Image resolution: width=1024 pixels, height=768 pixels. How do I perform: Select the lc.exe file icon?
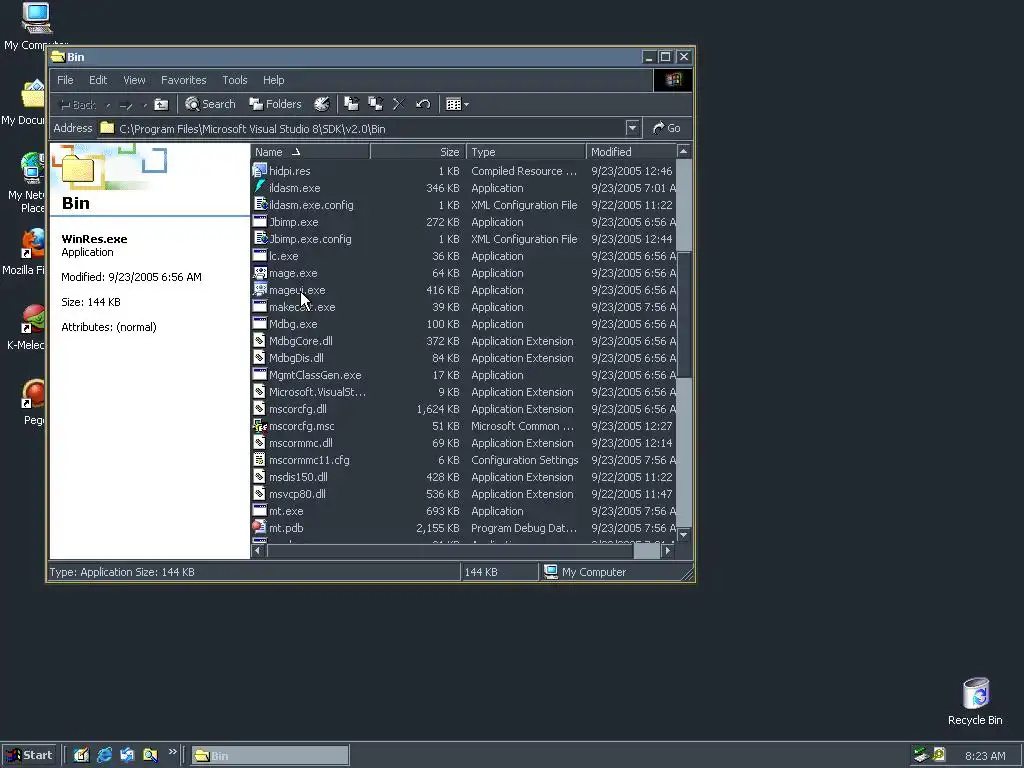[259, 255]
